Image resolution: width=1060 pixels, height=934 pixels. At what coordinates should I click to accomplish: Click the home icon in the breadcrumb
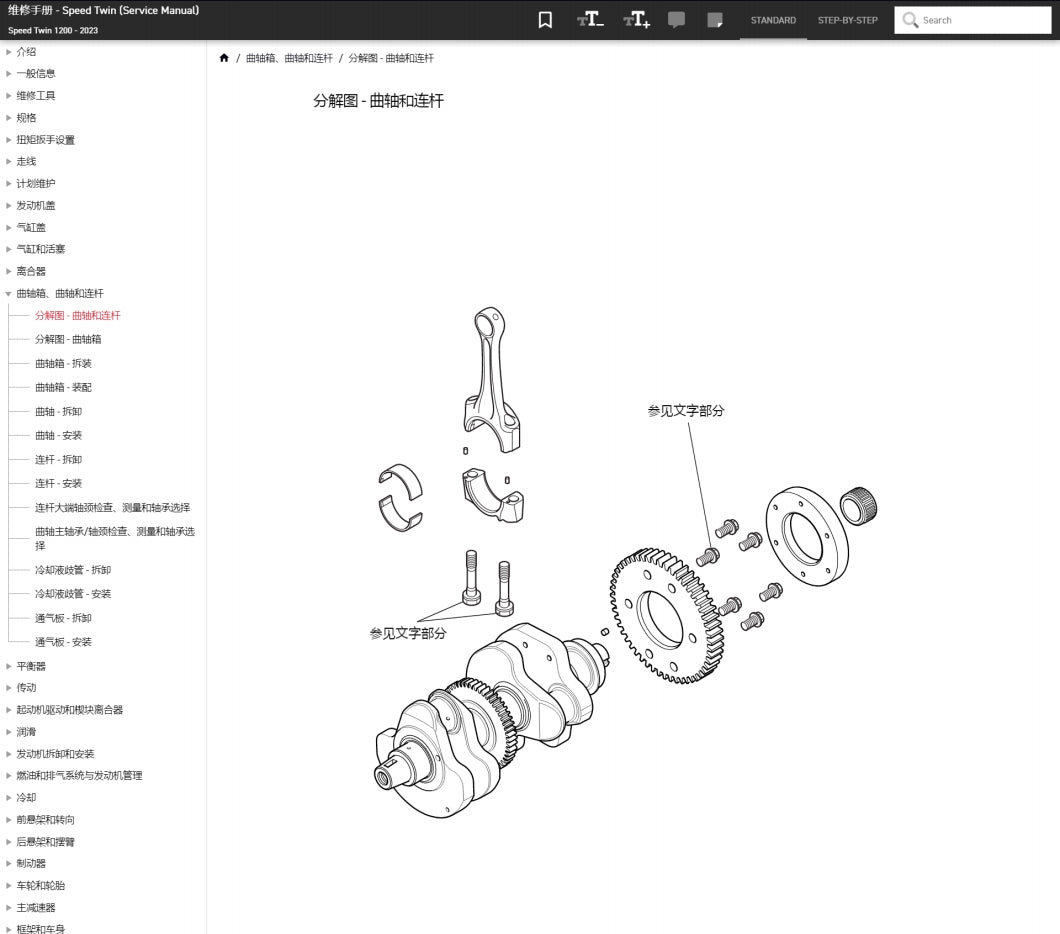coord(223,58)
